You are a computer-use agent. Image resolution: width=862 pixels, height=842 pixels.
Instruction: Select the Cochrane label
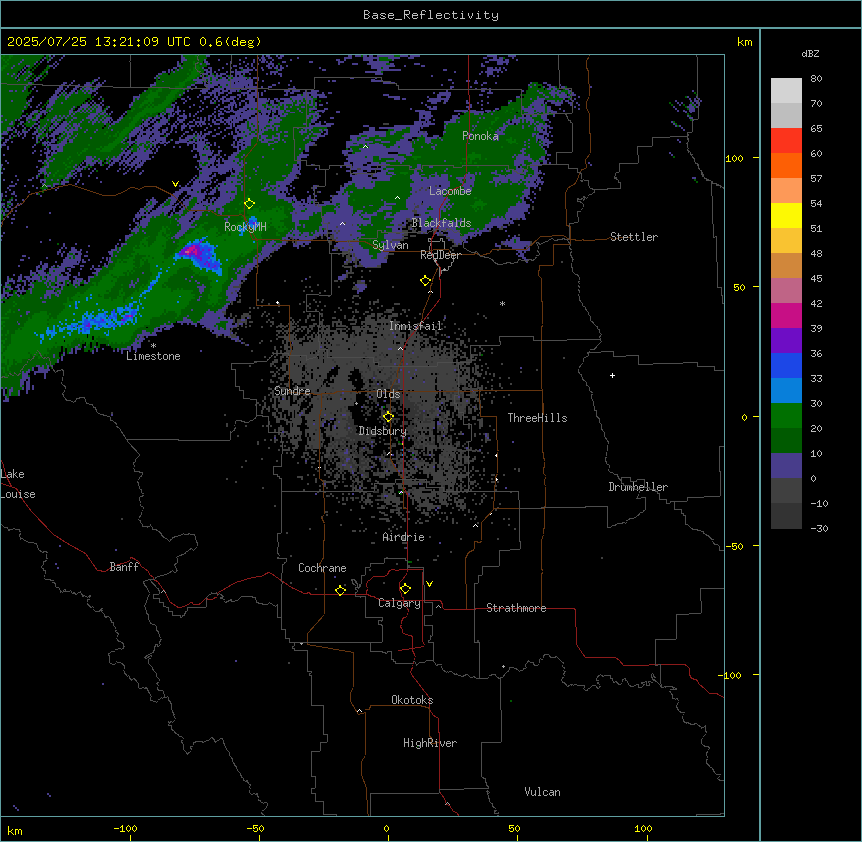coord(322,568)
